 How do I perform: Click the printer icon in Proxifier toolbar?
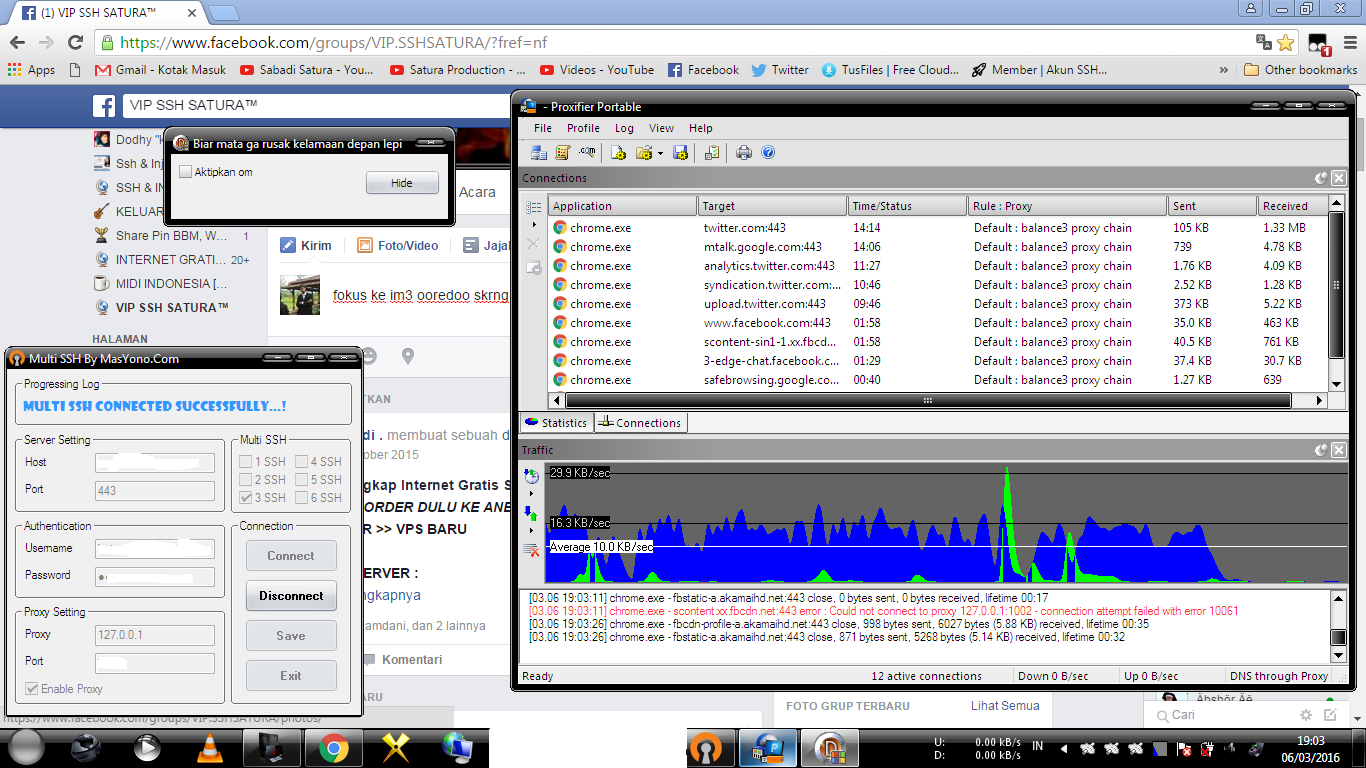point(744,153)
